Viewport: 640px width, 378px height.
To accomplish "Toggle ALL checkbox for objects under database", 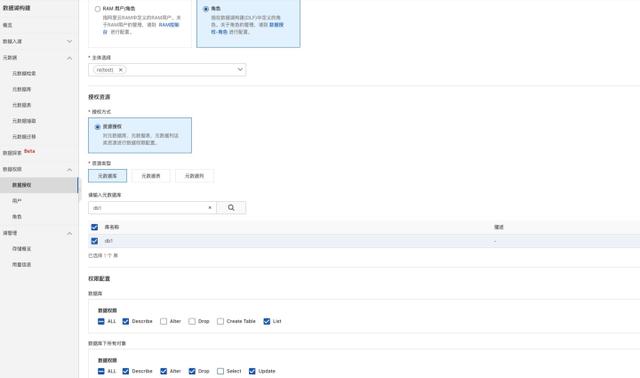I will coord(101,371).
